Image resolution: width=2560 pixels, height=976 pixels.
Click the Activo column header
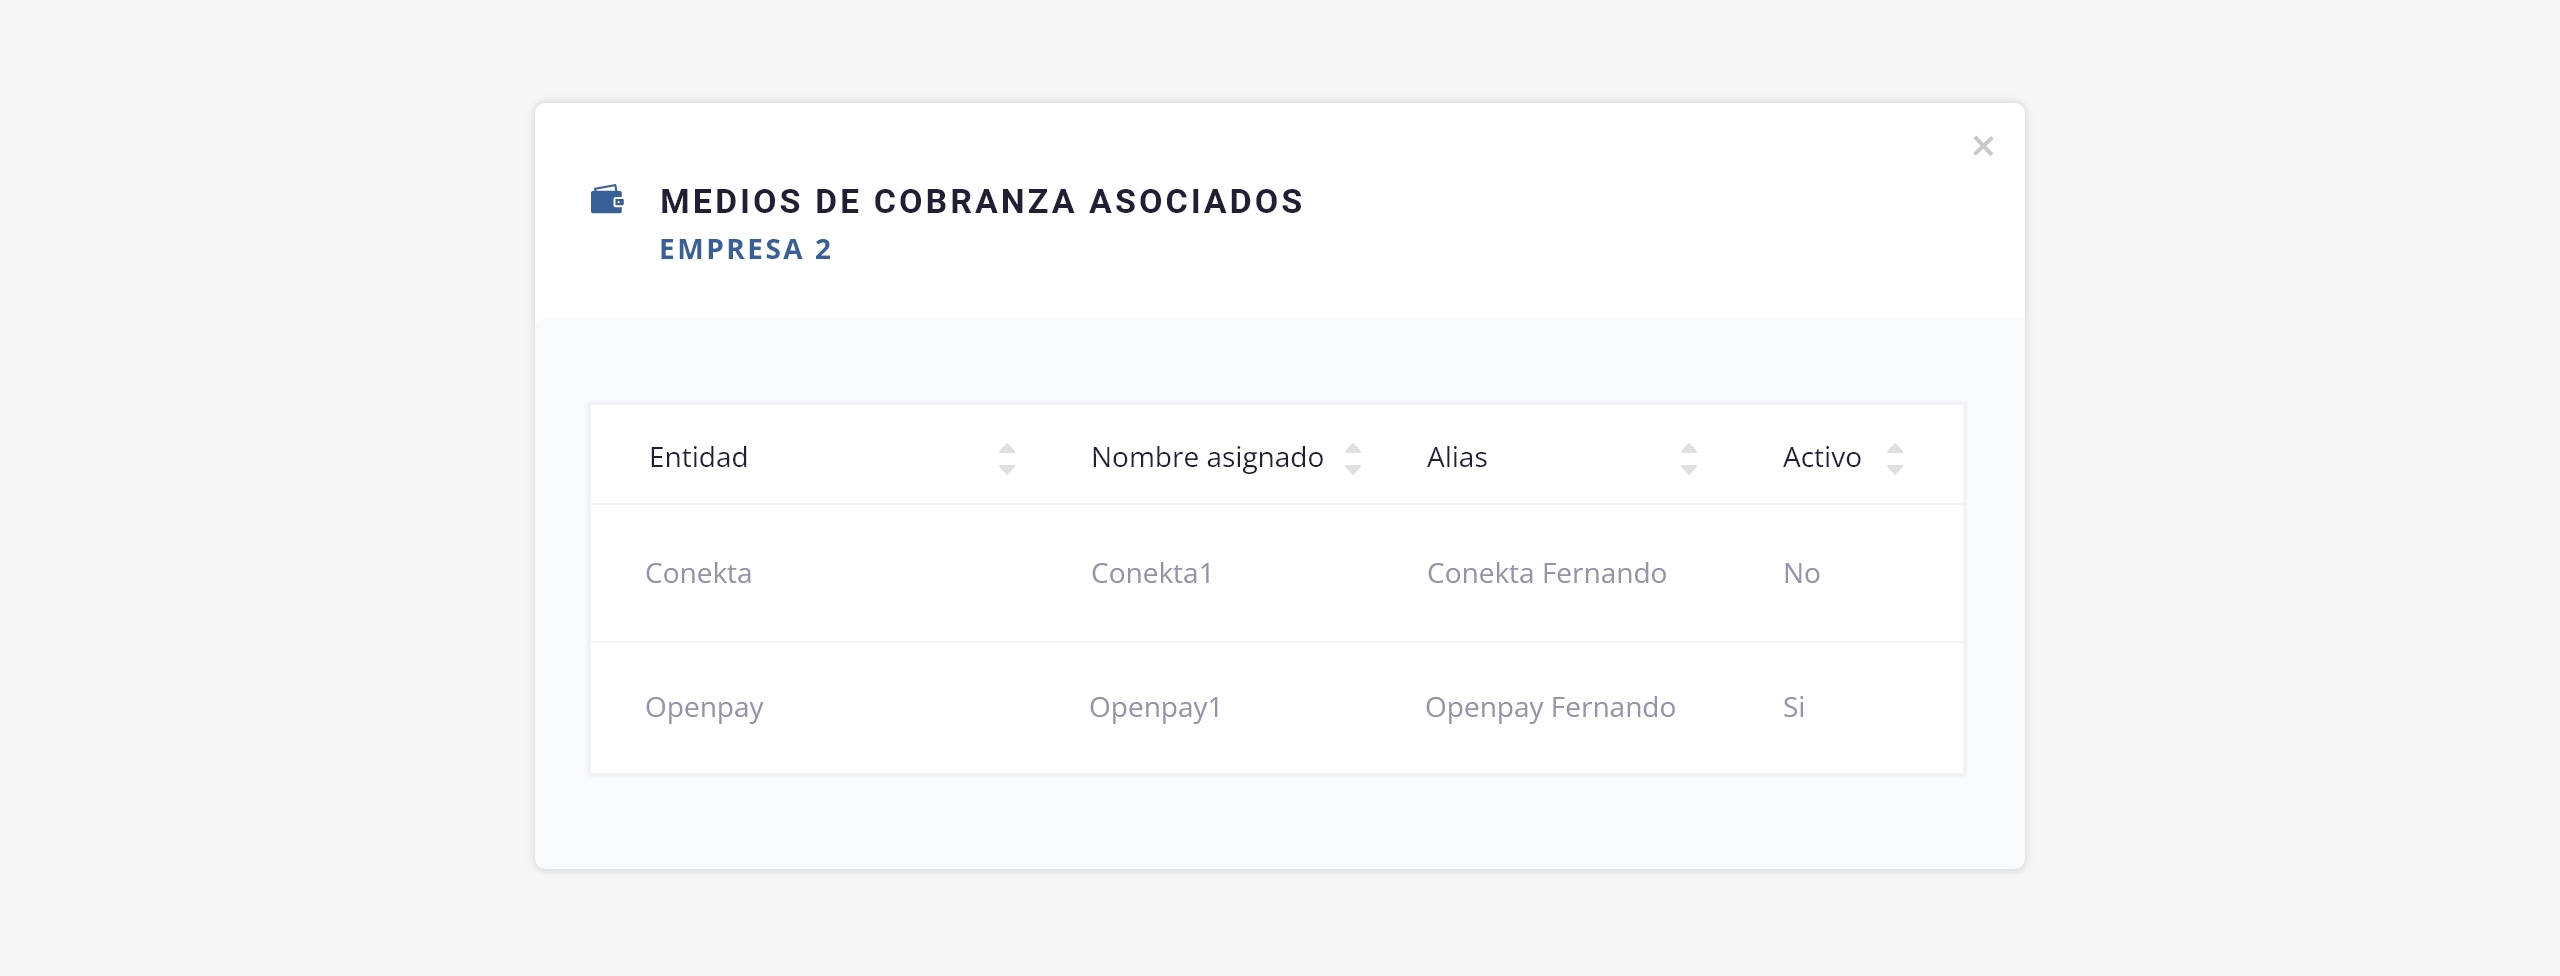(x=1822, y=457)
